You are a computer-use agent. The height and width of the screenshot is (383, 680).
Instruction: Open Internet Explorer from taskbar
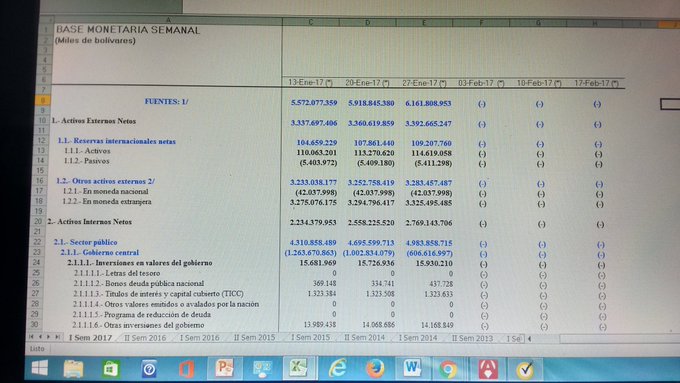pyautogui.click(x=337, y=368)
